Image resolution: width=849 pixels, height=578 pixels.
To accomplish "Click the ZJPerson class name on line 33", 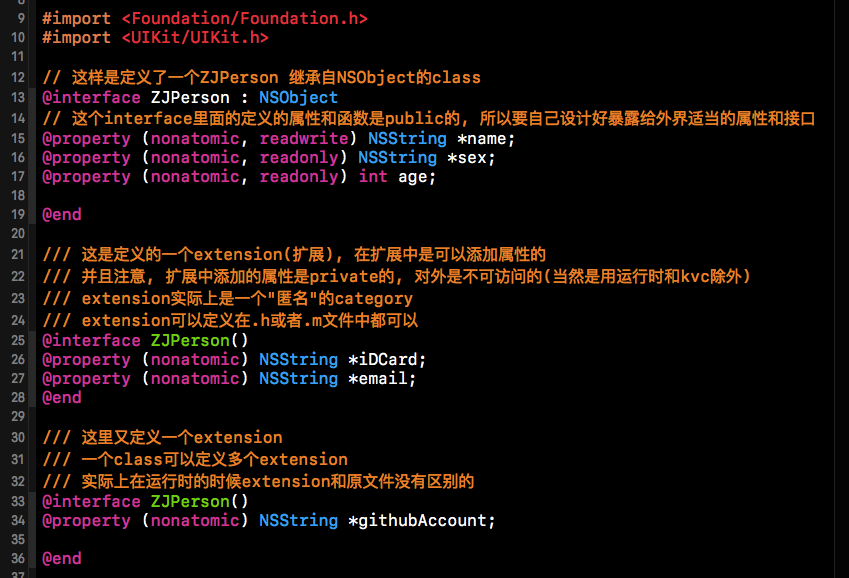I will [x=190, y=502].
